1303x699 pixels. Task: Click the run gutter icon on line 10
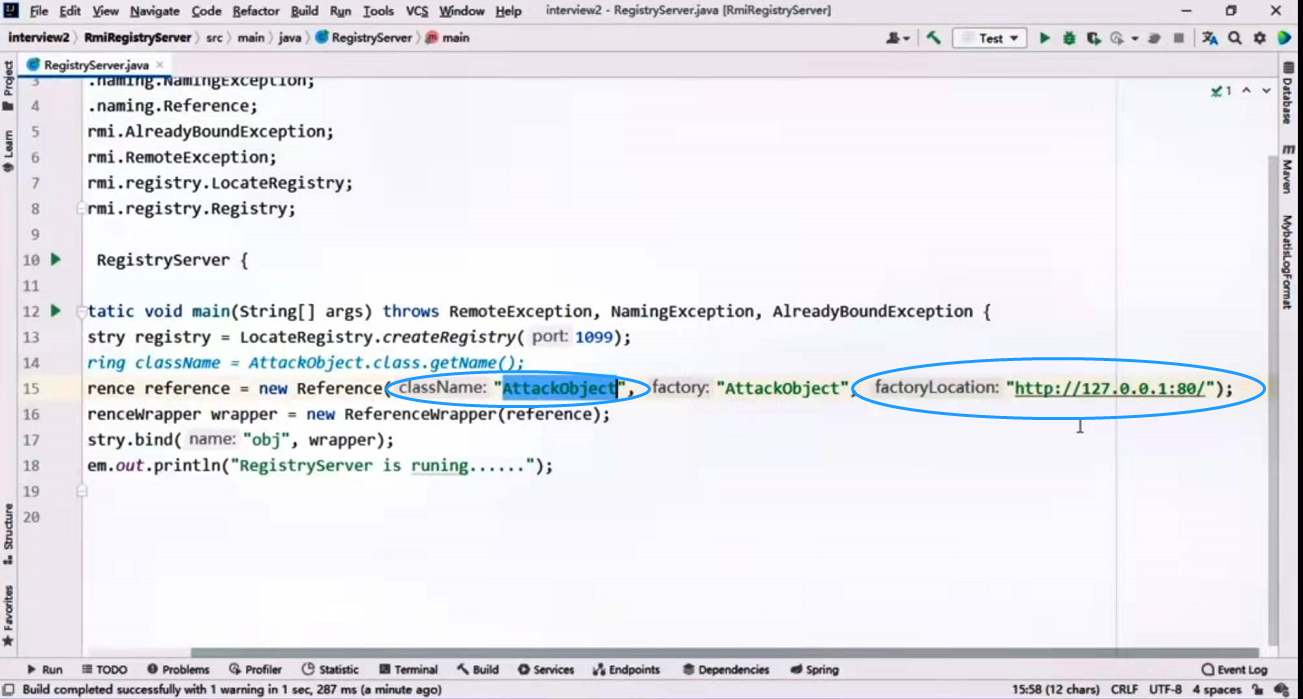point(56,259)
